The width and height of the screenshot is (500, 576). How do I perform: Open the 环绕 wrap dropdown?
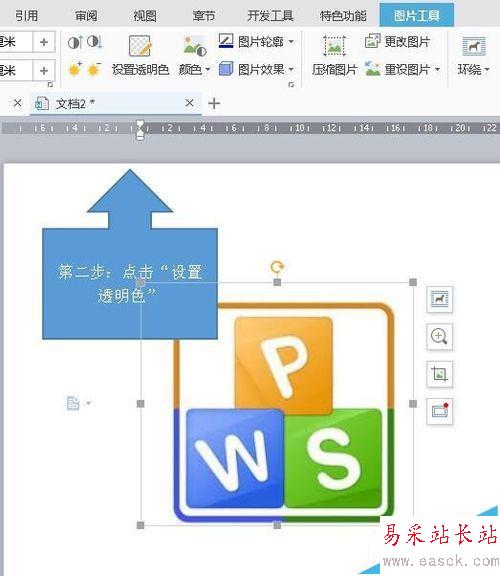coord(474,69)
